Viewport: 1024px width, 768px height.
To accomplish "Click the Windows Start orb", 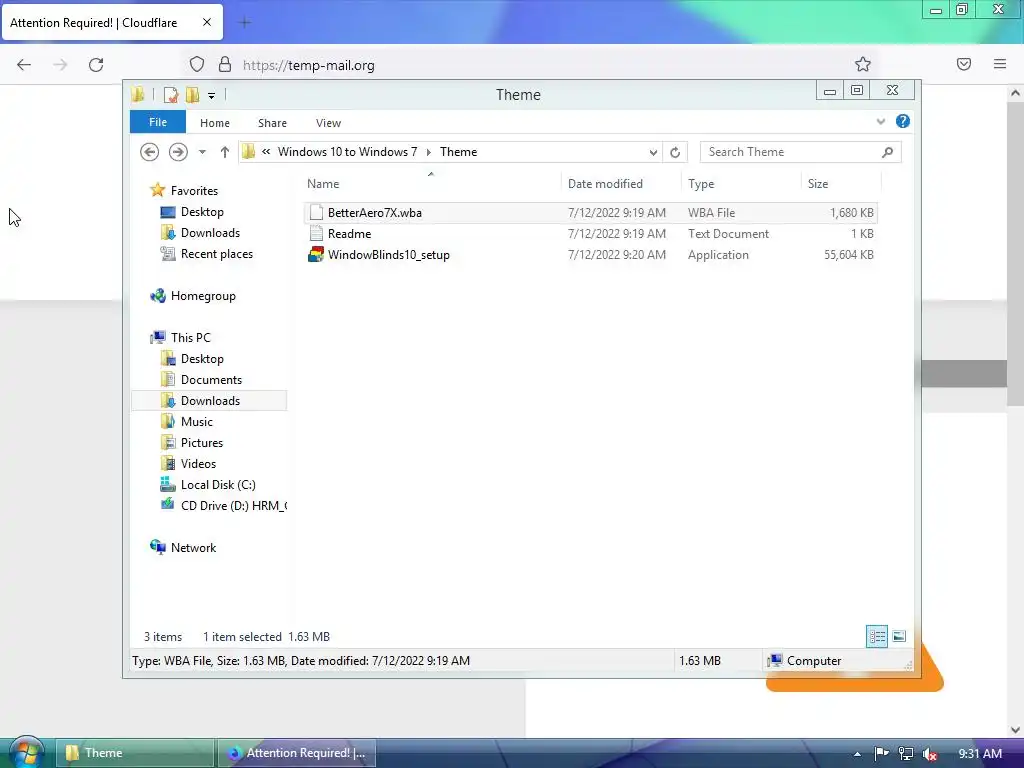I will tap(27, 754).
